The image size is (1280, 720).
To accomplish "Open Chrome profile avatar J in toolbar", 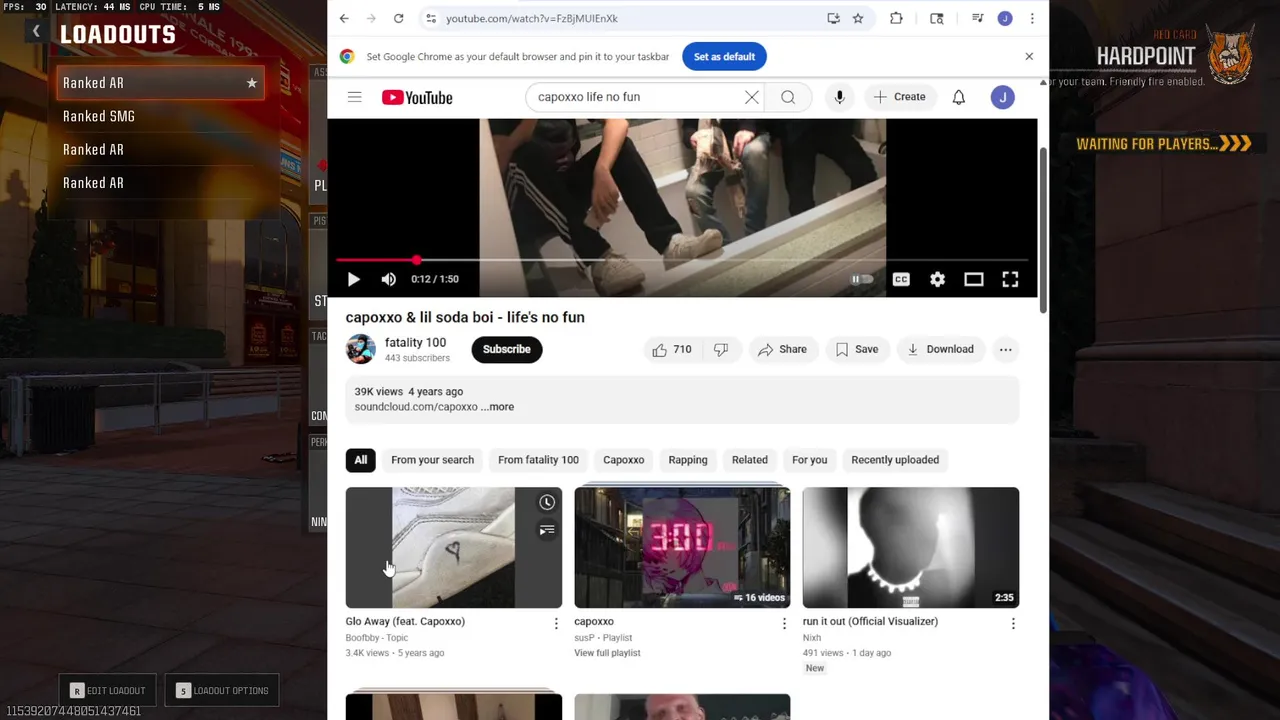I will click(x=1005, y=18).
